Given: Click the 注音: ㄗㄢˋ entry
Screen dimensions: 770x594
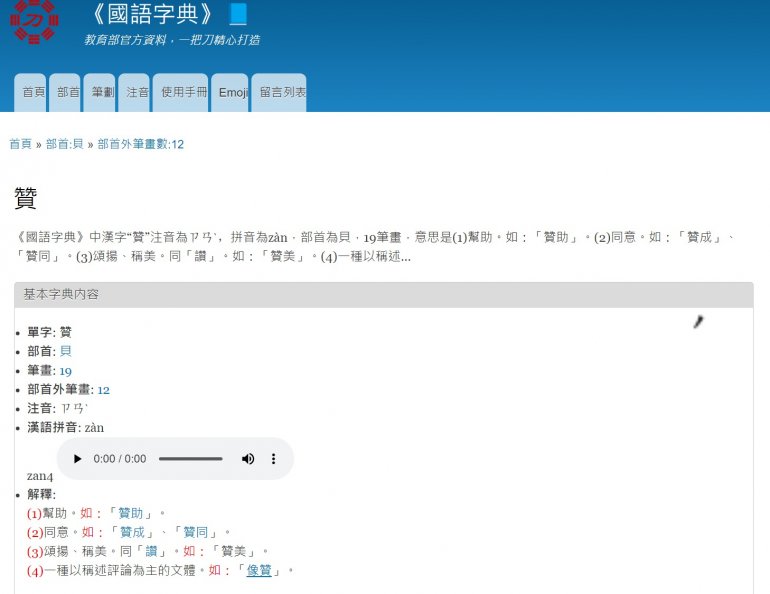Looking at the screenshot, I should click(57, 408).
